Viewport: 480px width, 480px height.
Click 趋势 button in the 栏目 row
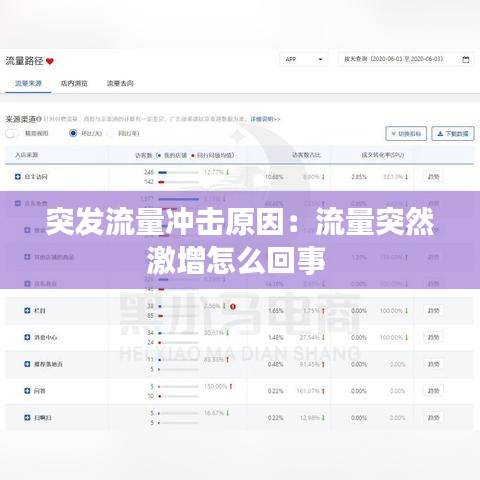[x=433, y=310]
